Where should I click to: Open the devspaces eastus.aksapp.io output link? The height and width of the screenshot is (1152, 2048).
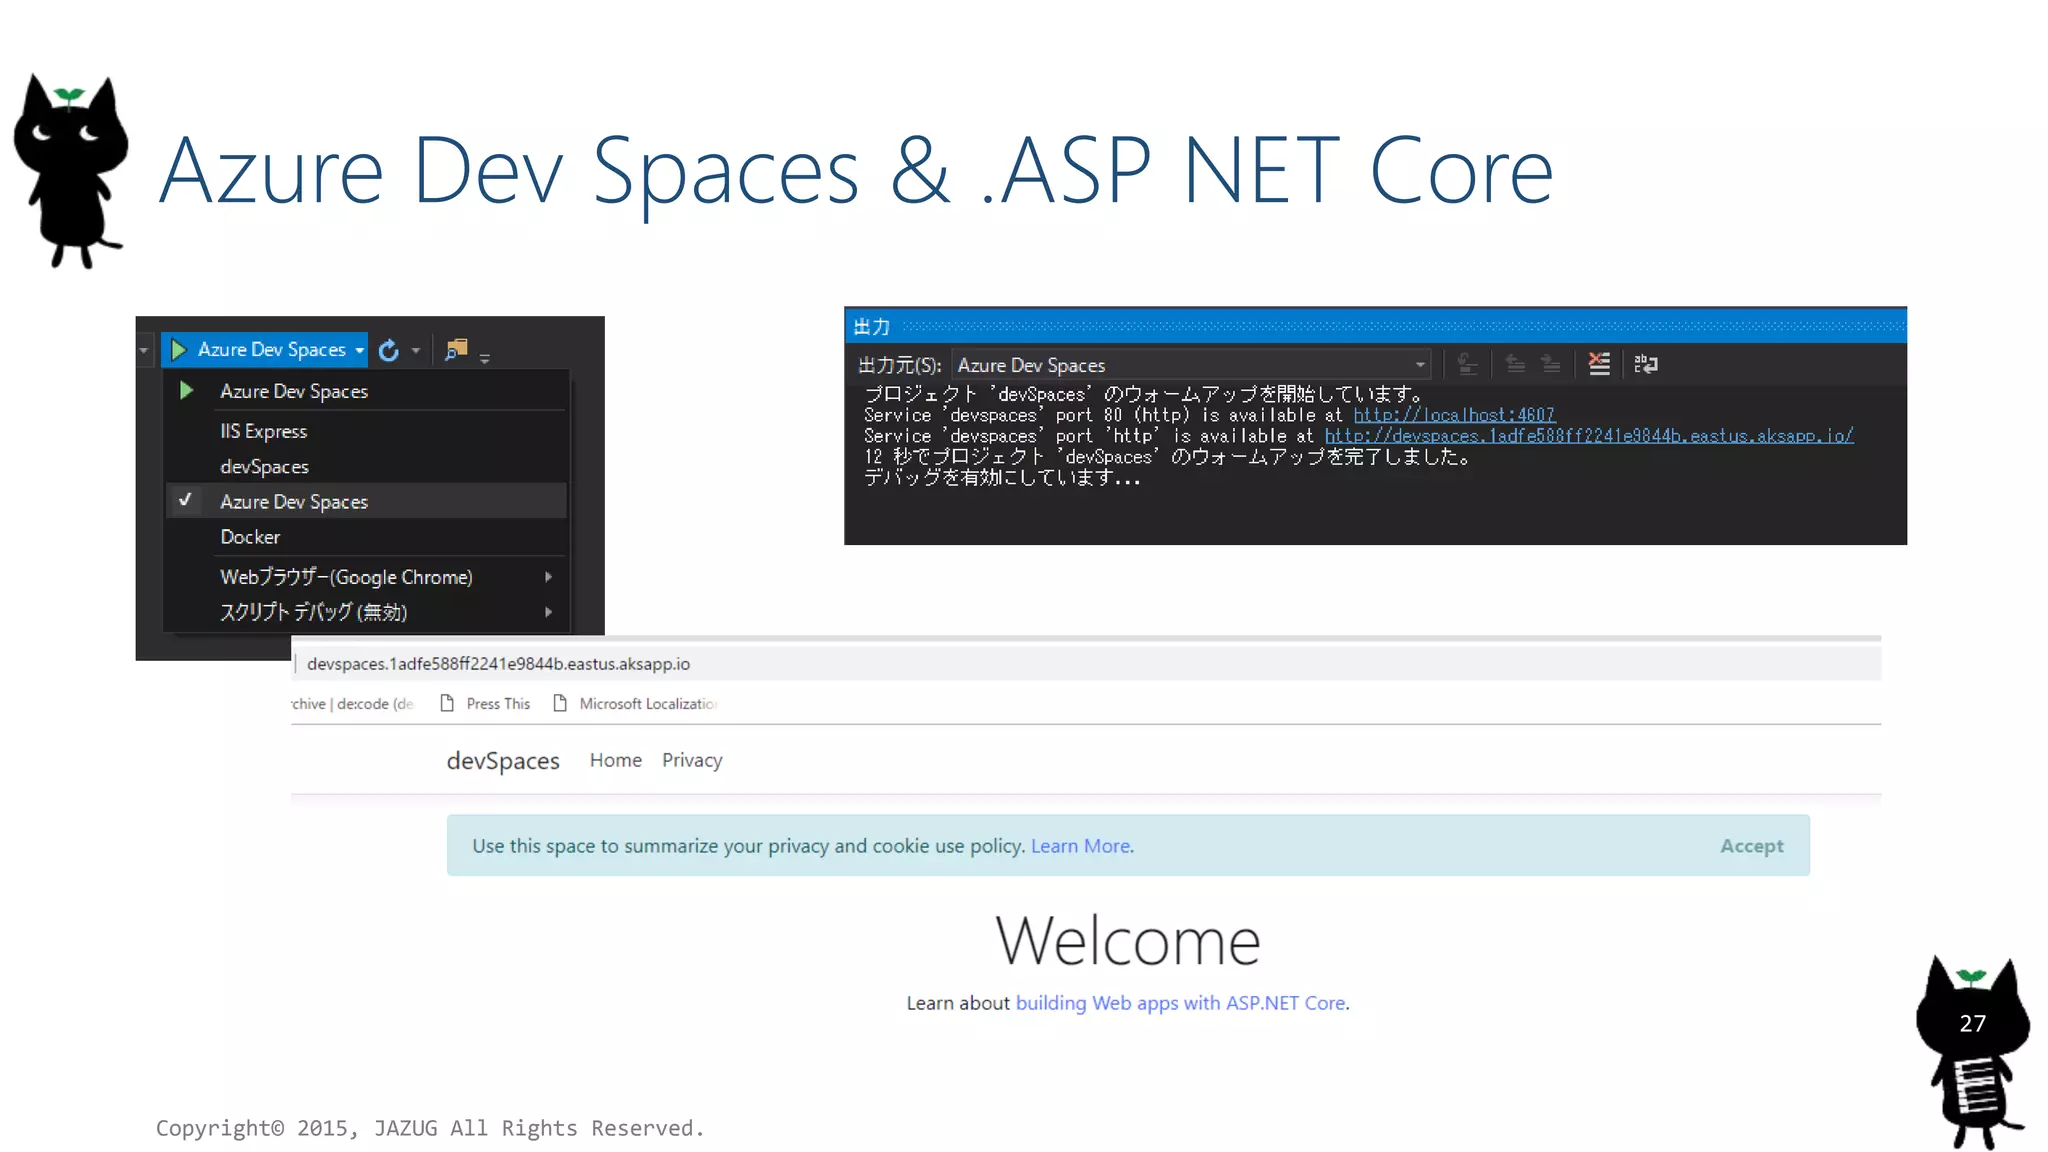point(1589,436)
